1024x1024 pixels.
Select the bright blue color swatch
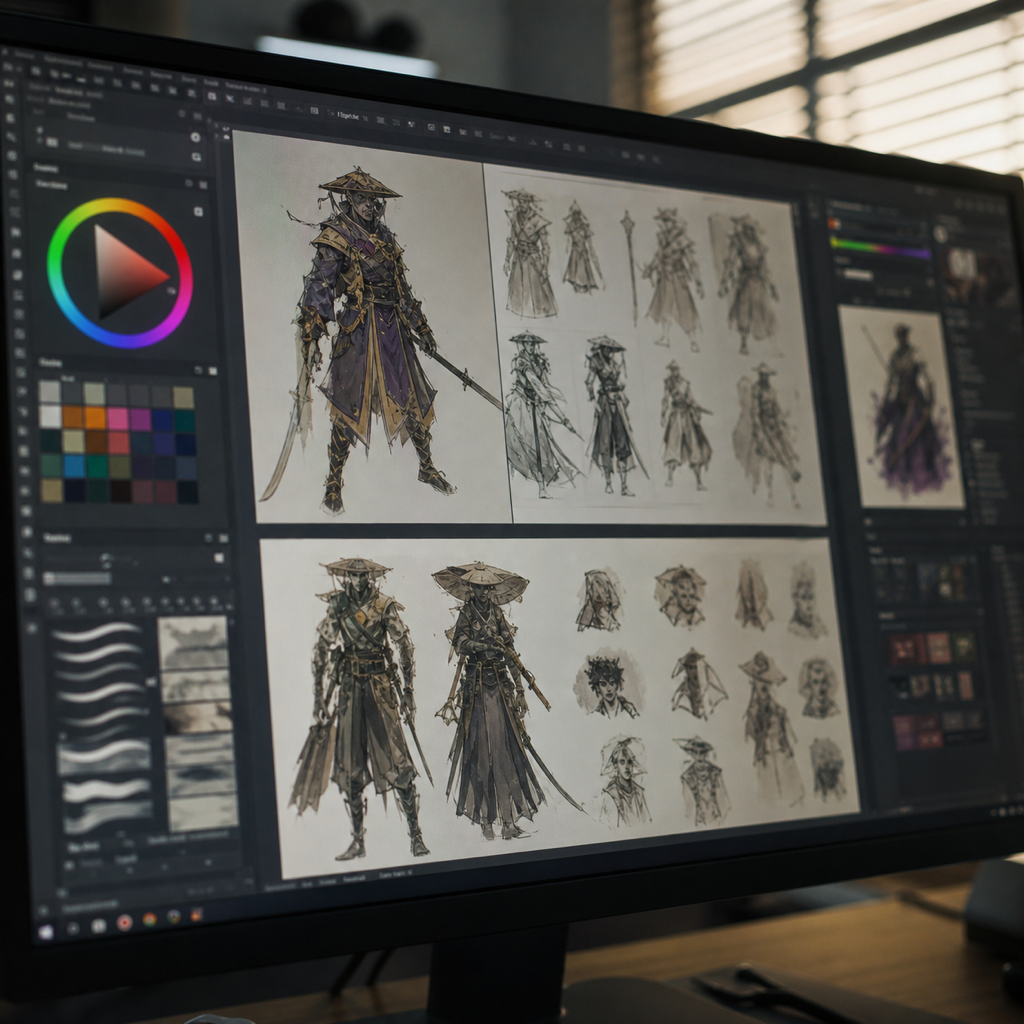[74, 466]
